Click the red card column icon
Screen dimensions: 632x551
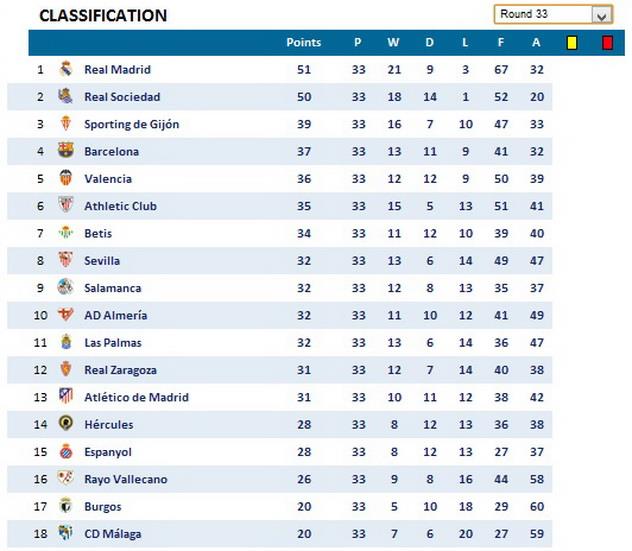(x=606, y=42)
